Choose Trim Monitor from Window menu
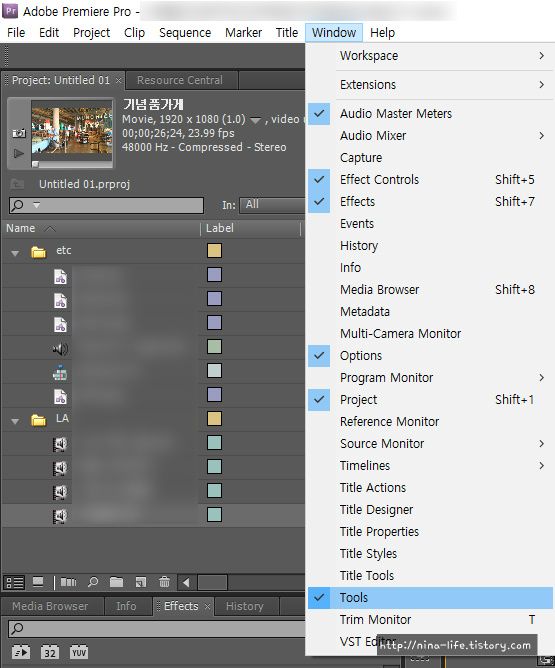The image size is (555, 668). pos(430,619)
